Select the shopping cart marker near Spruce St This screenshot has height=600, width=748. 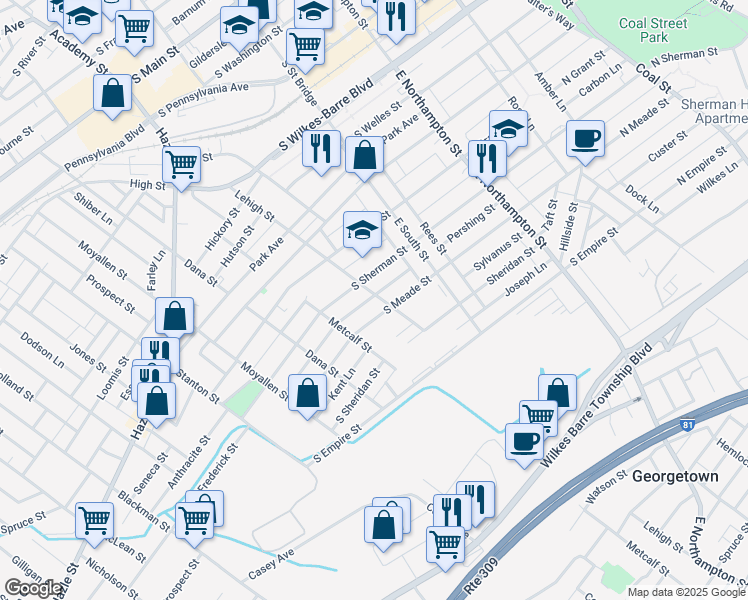94,521
